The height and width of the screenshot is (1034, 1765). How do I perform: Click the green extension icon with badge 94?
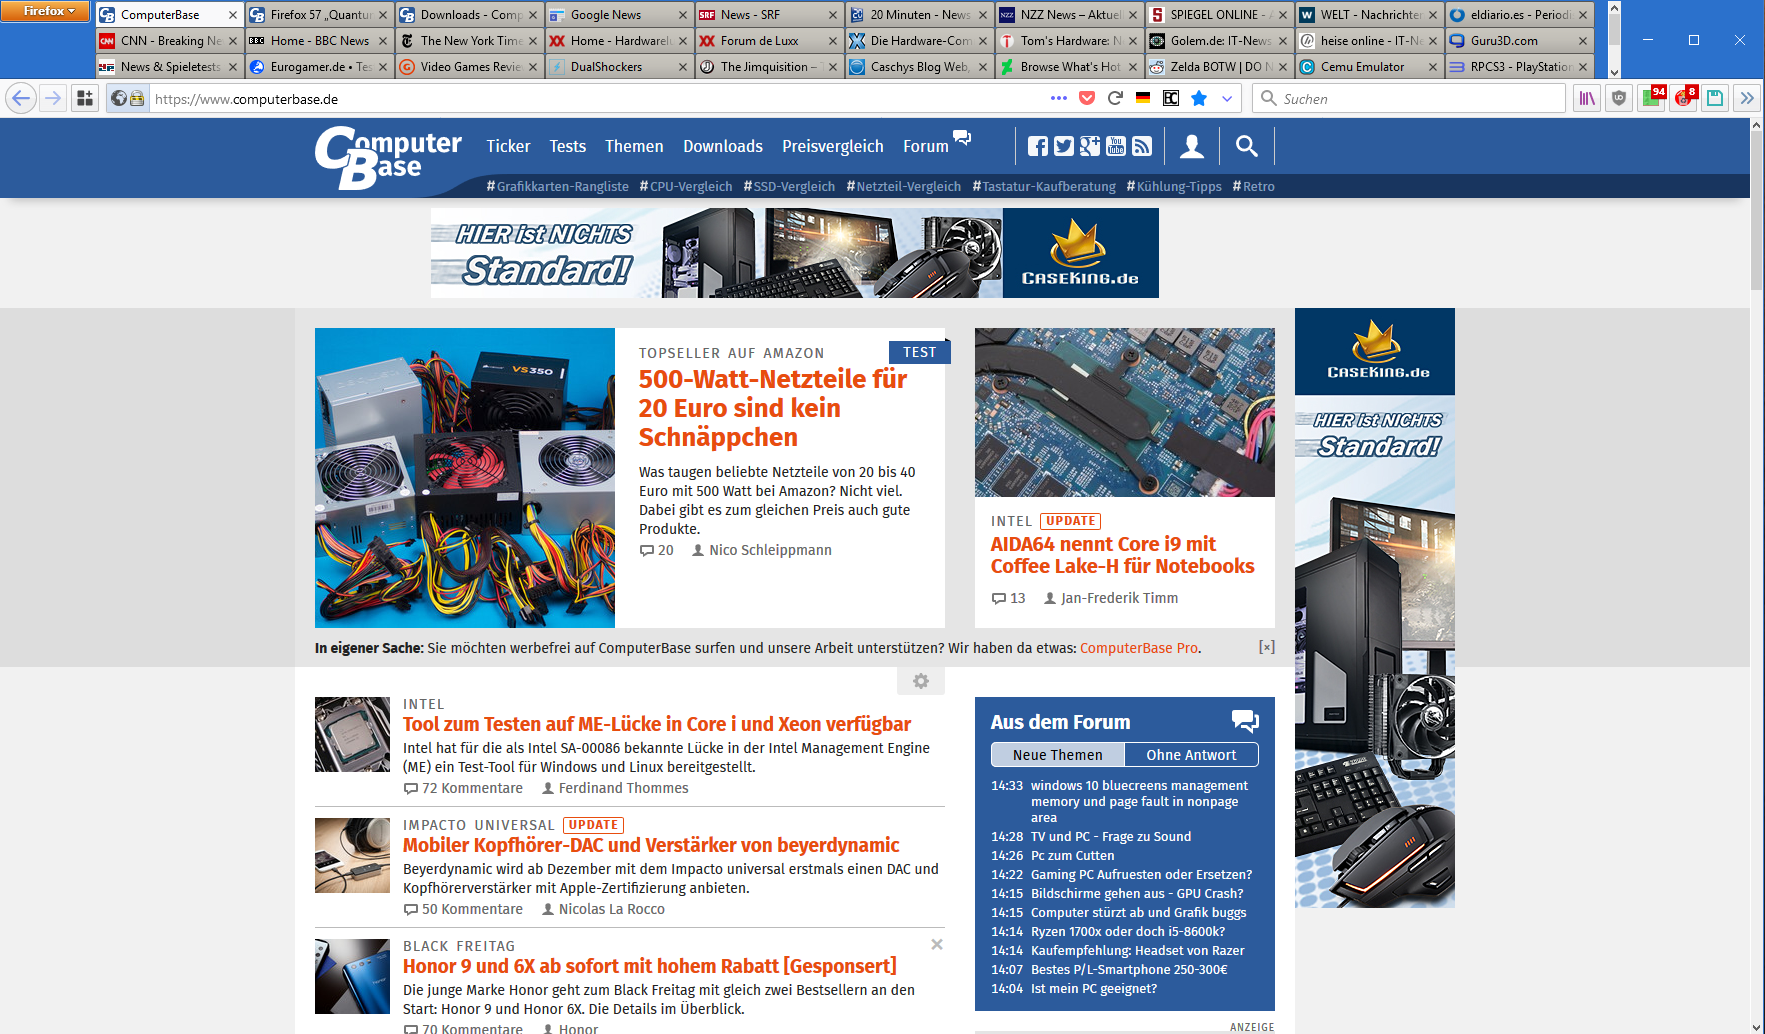pyautogui.click(x=1652, y=98)
